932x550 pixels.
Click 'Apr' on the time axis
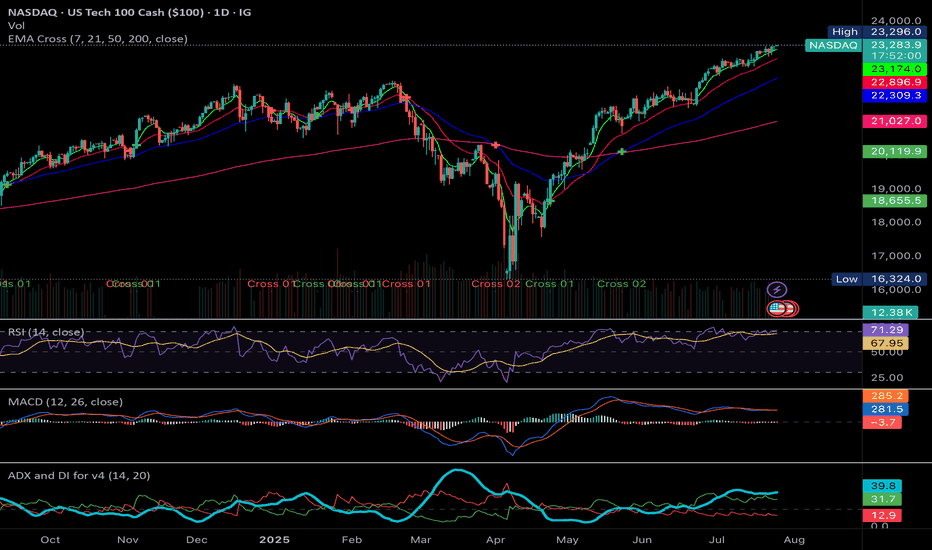495,540
